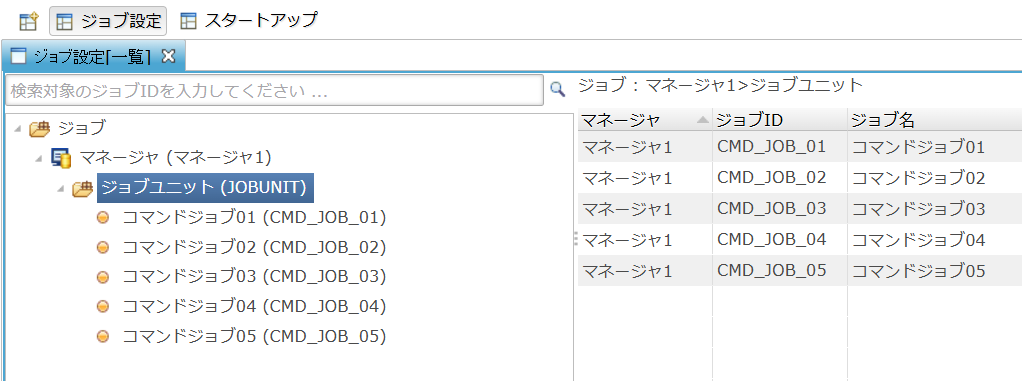Click マネージャ1 cell in CMD_JOB_05 row
The width and height of the screenshot is (1022, 381).
coord(645,270)
